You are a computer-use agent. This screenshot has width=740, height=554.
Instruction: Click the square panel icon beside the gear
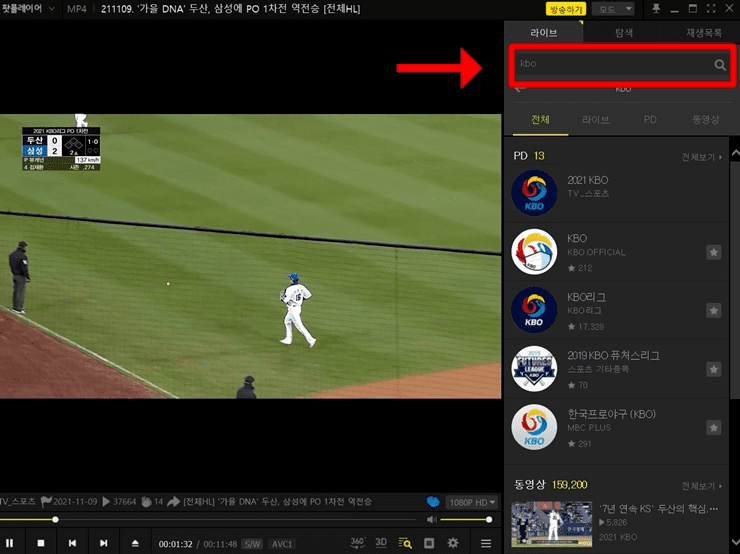pyautogui.click(x=429, y=543)
